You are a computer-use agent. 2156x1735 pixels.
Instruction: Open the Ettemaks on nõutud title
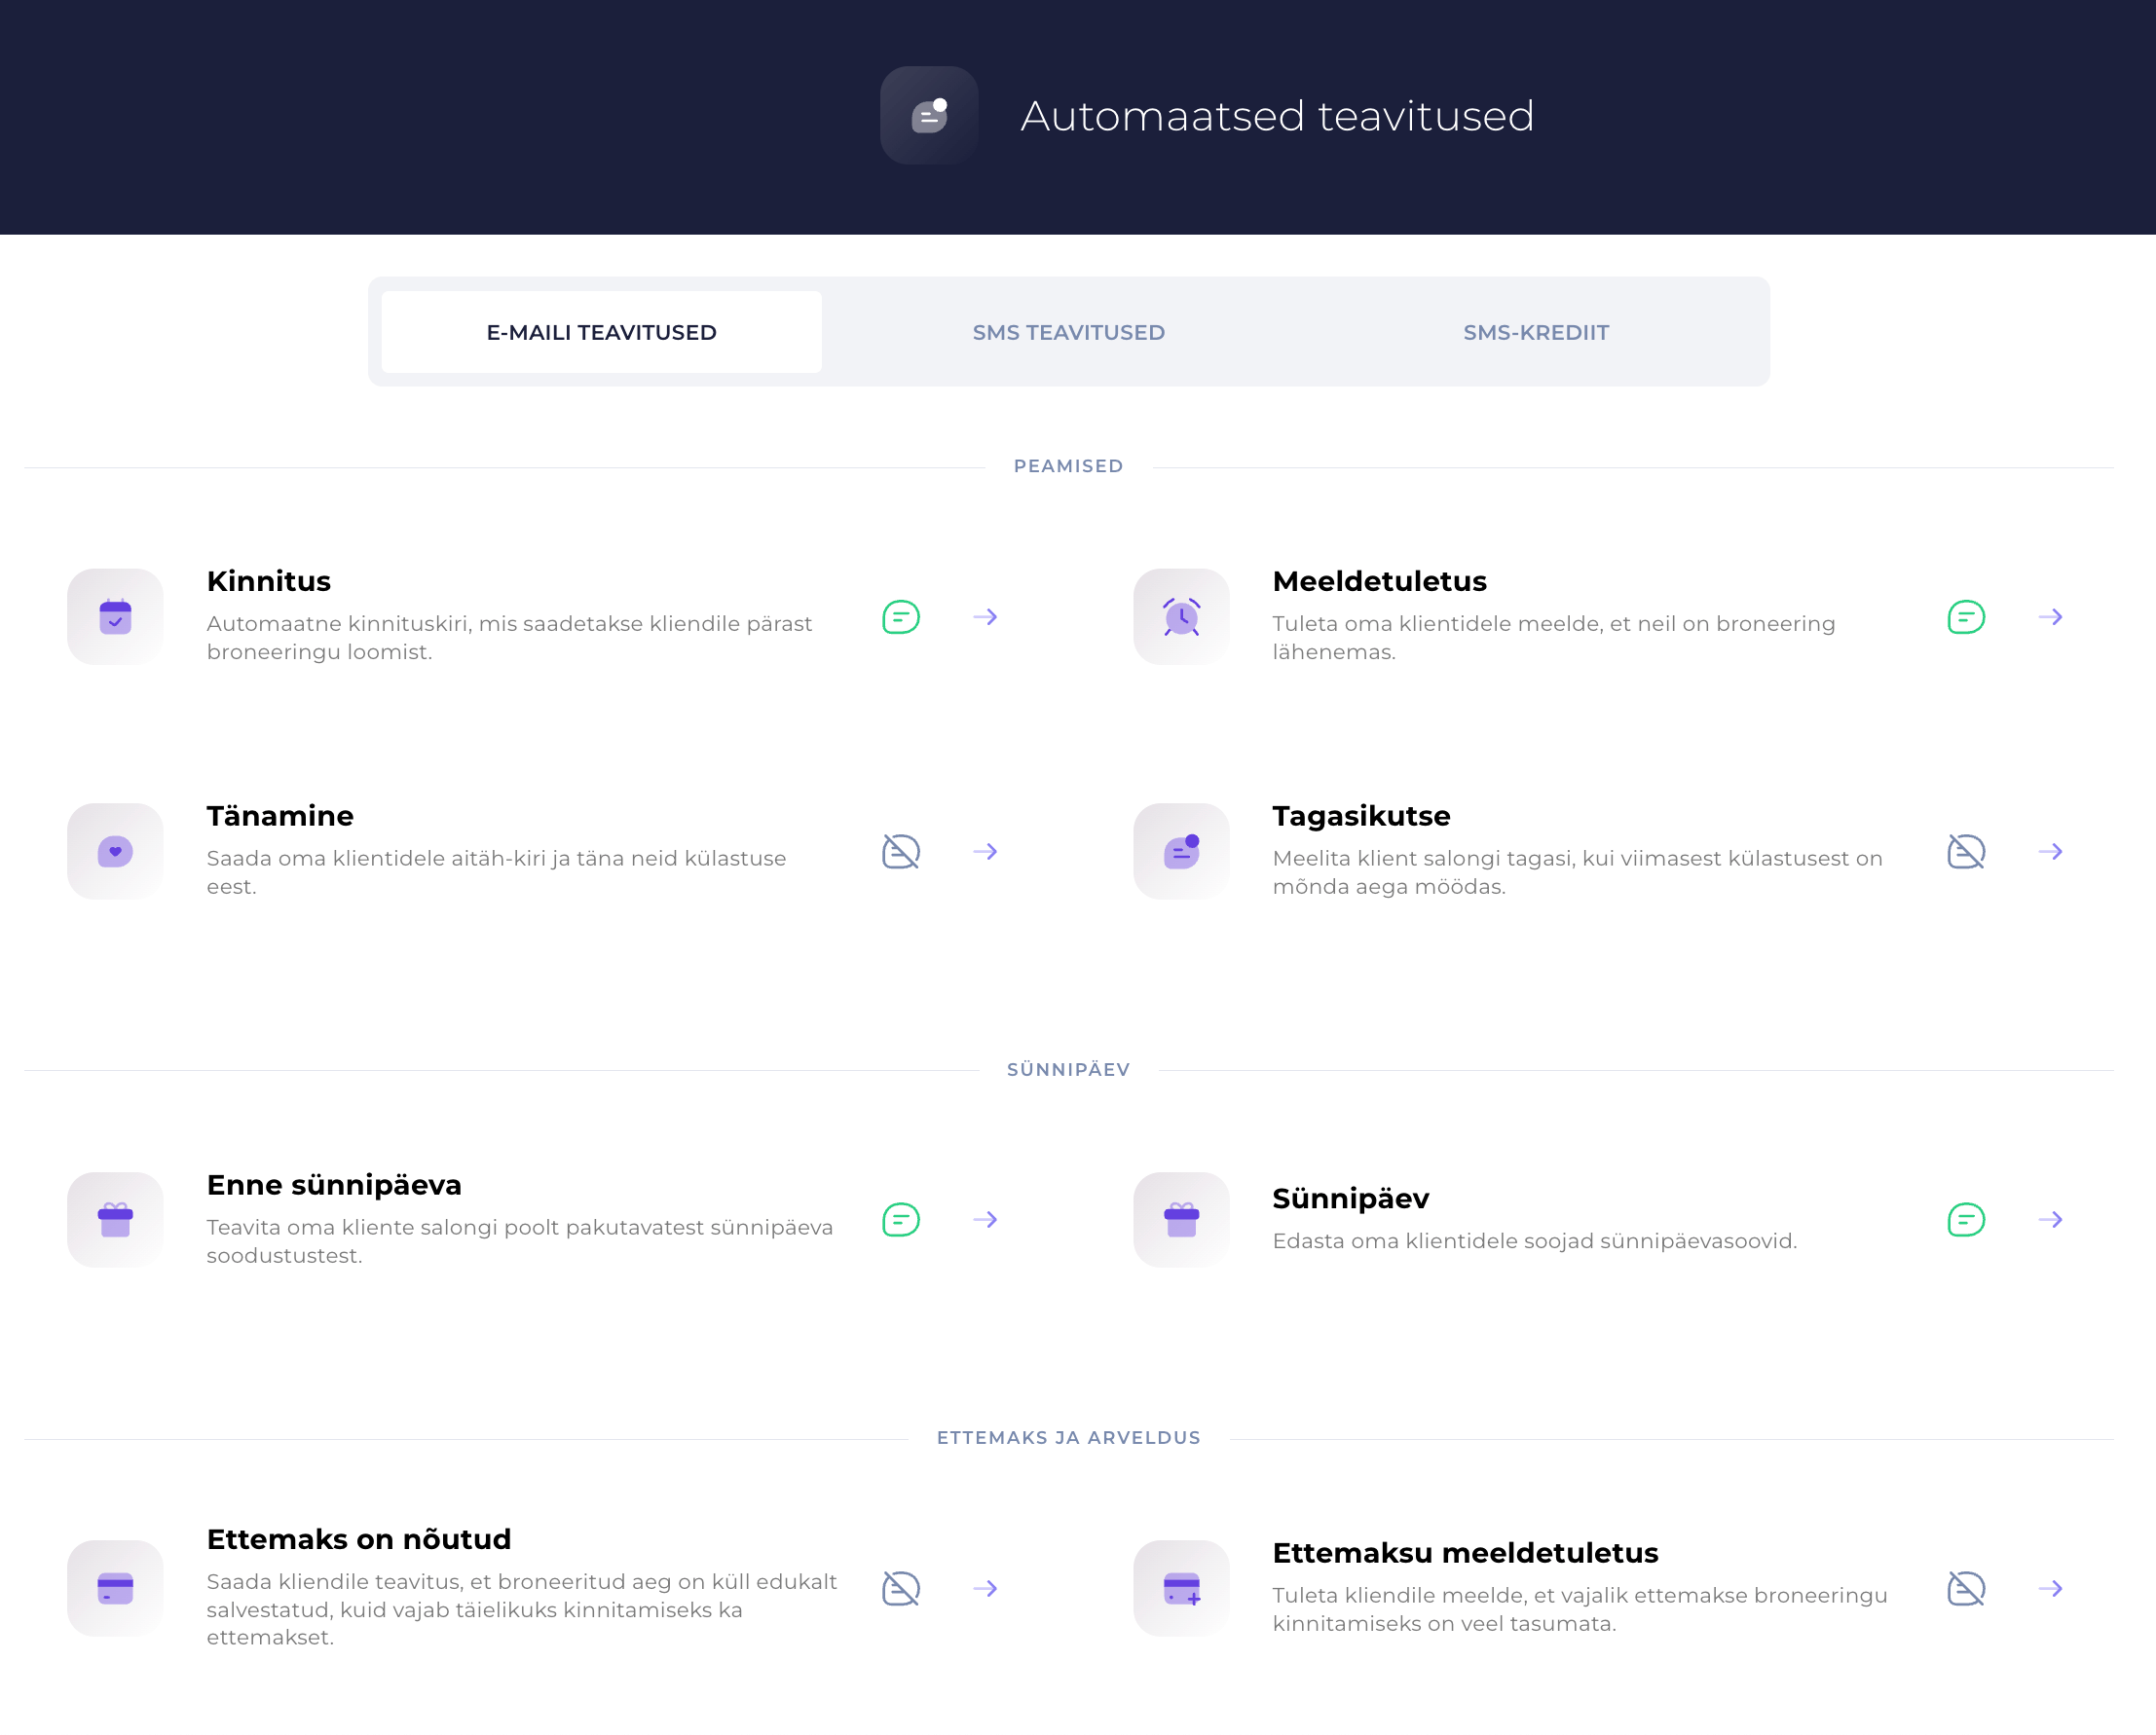pos(358,1539)
